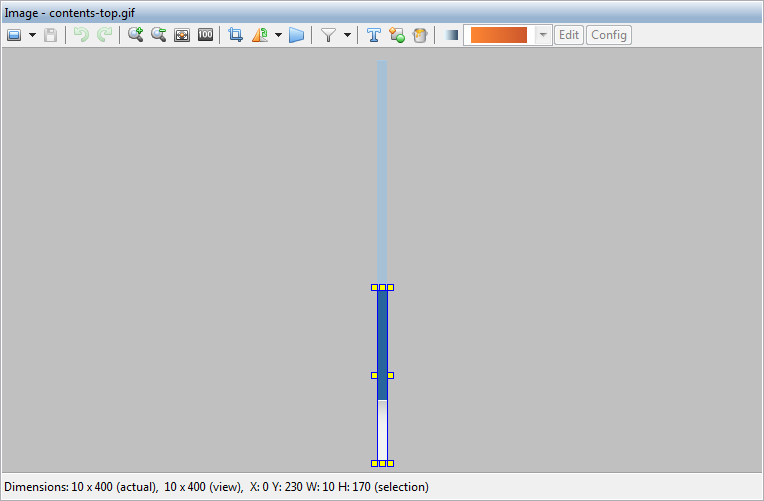Click '10 x 400 (view)' status text

coord(204,487)
